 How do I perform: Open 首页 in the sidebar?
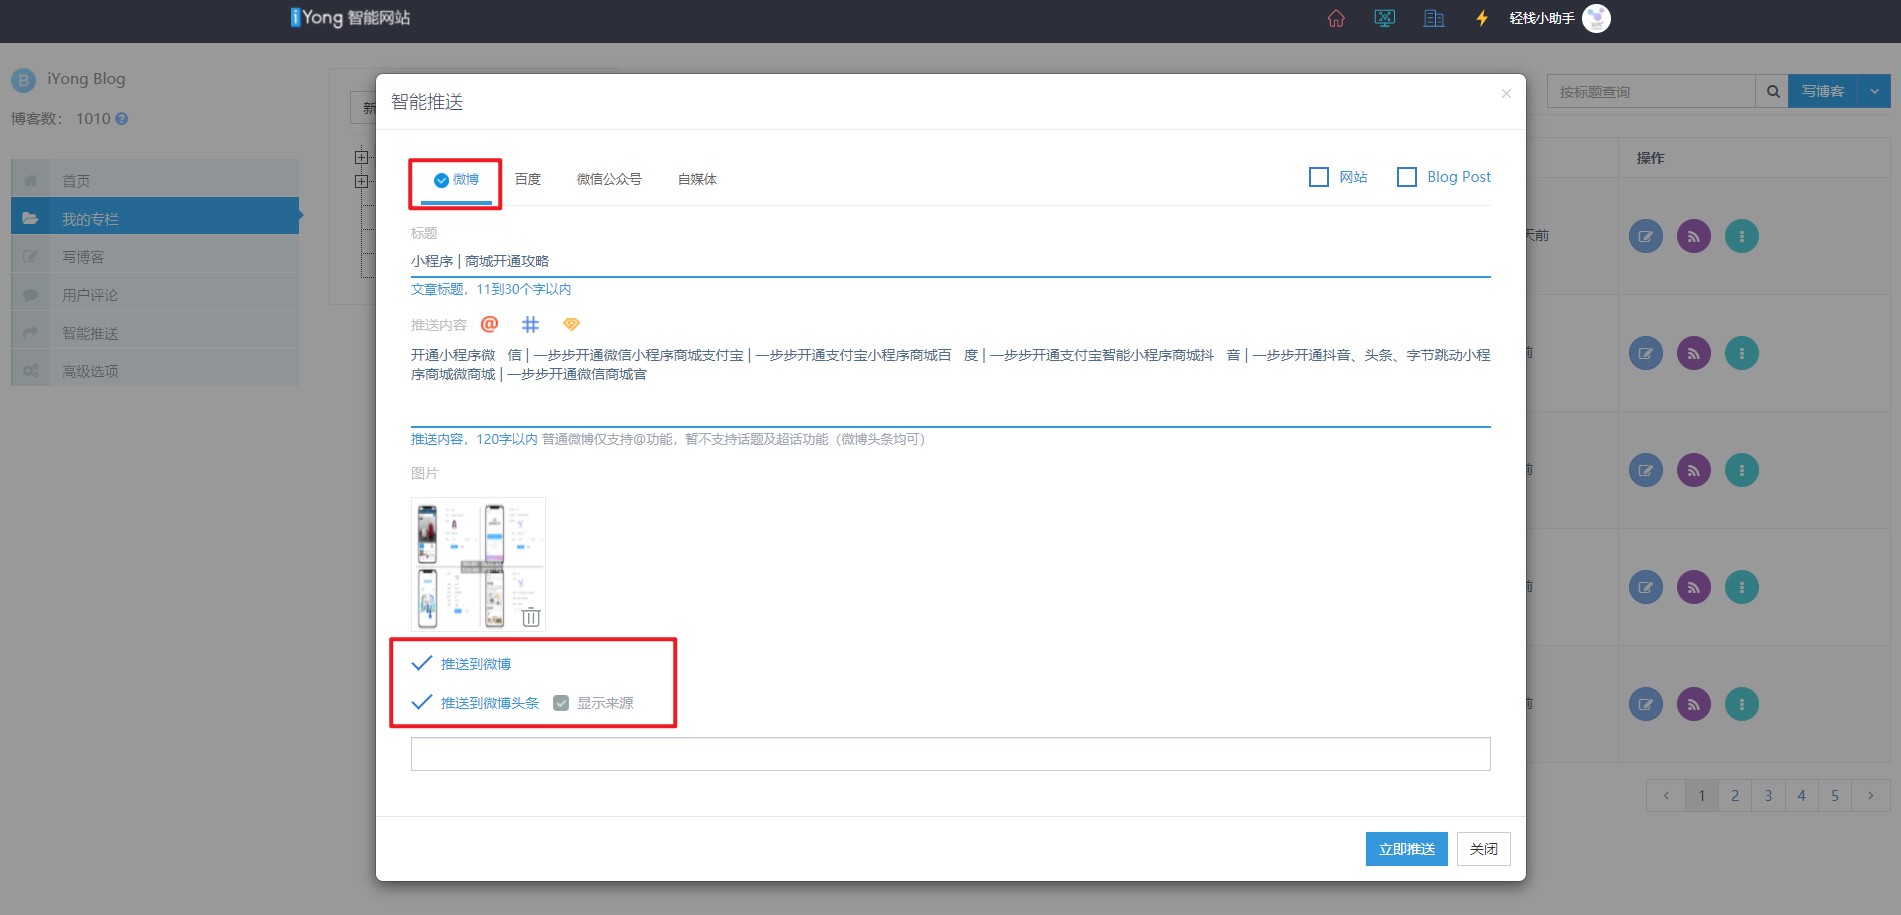point(155,180)
